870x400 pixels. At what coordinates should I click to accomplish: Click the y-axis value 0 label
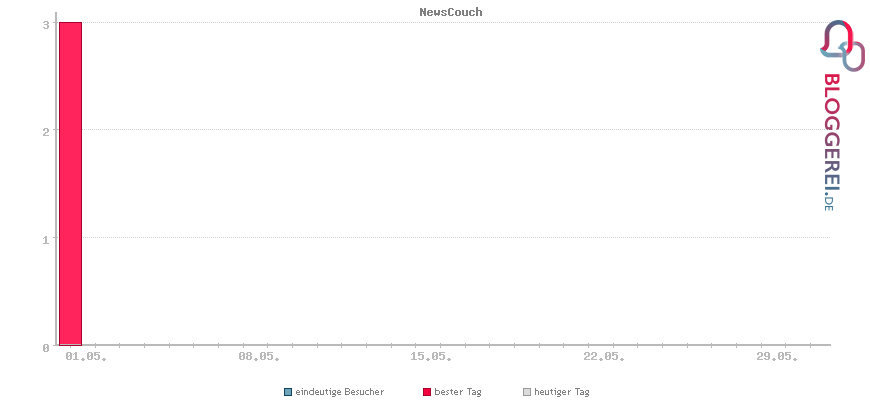pyautogui.click(x=46, y=347)
